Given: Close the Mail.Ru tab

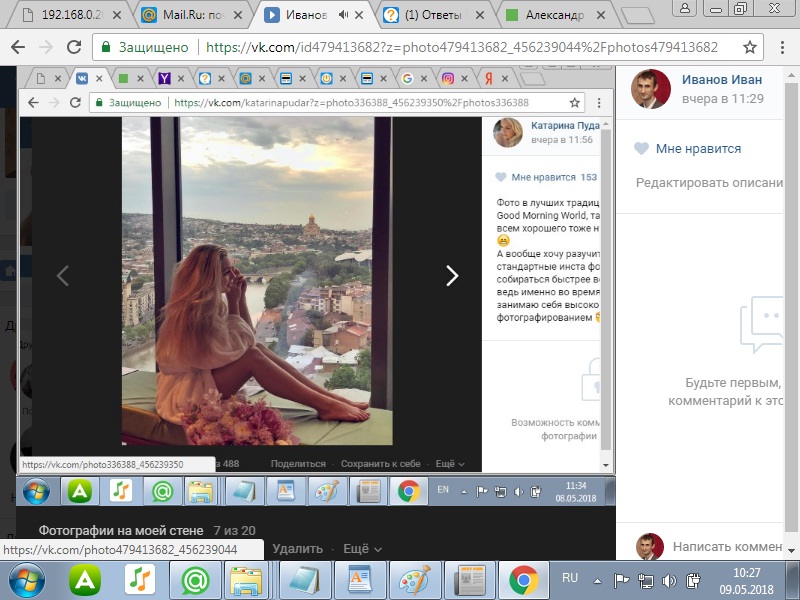Looking at the screenshot, I should coord(238,15).
